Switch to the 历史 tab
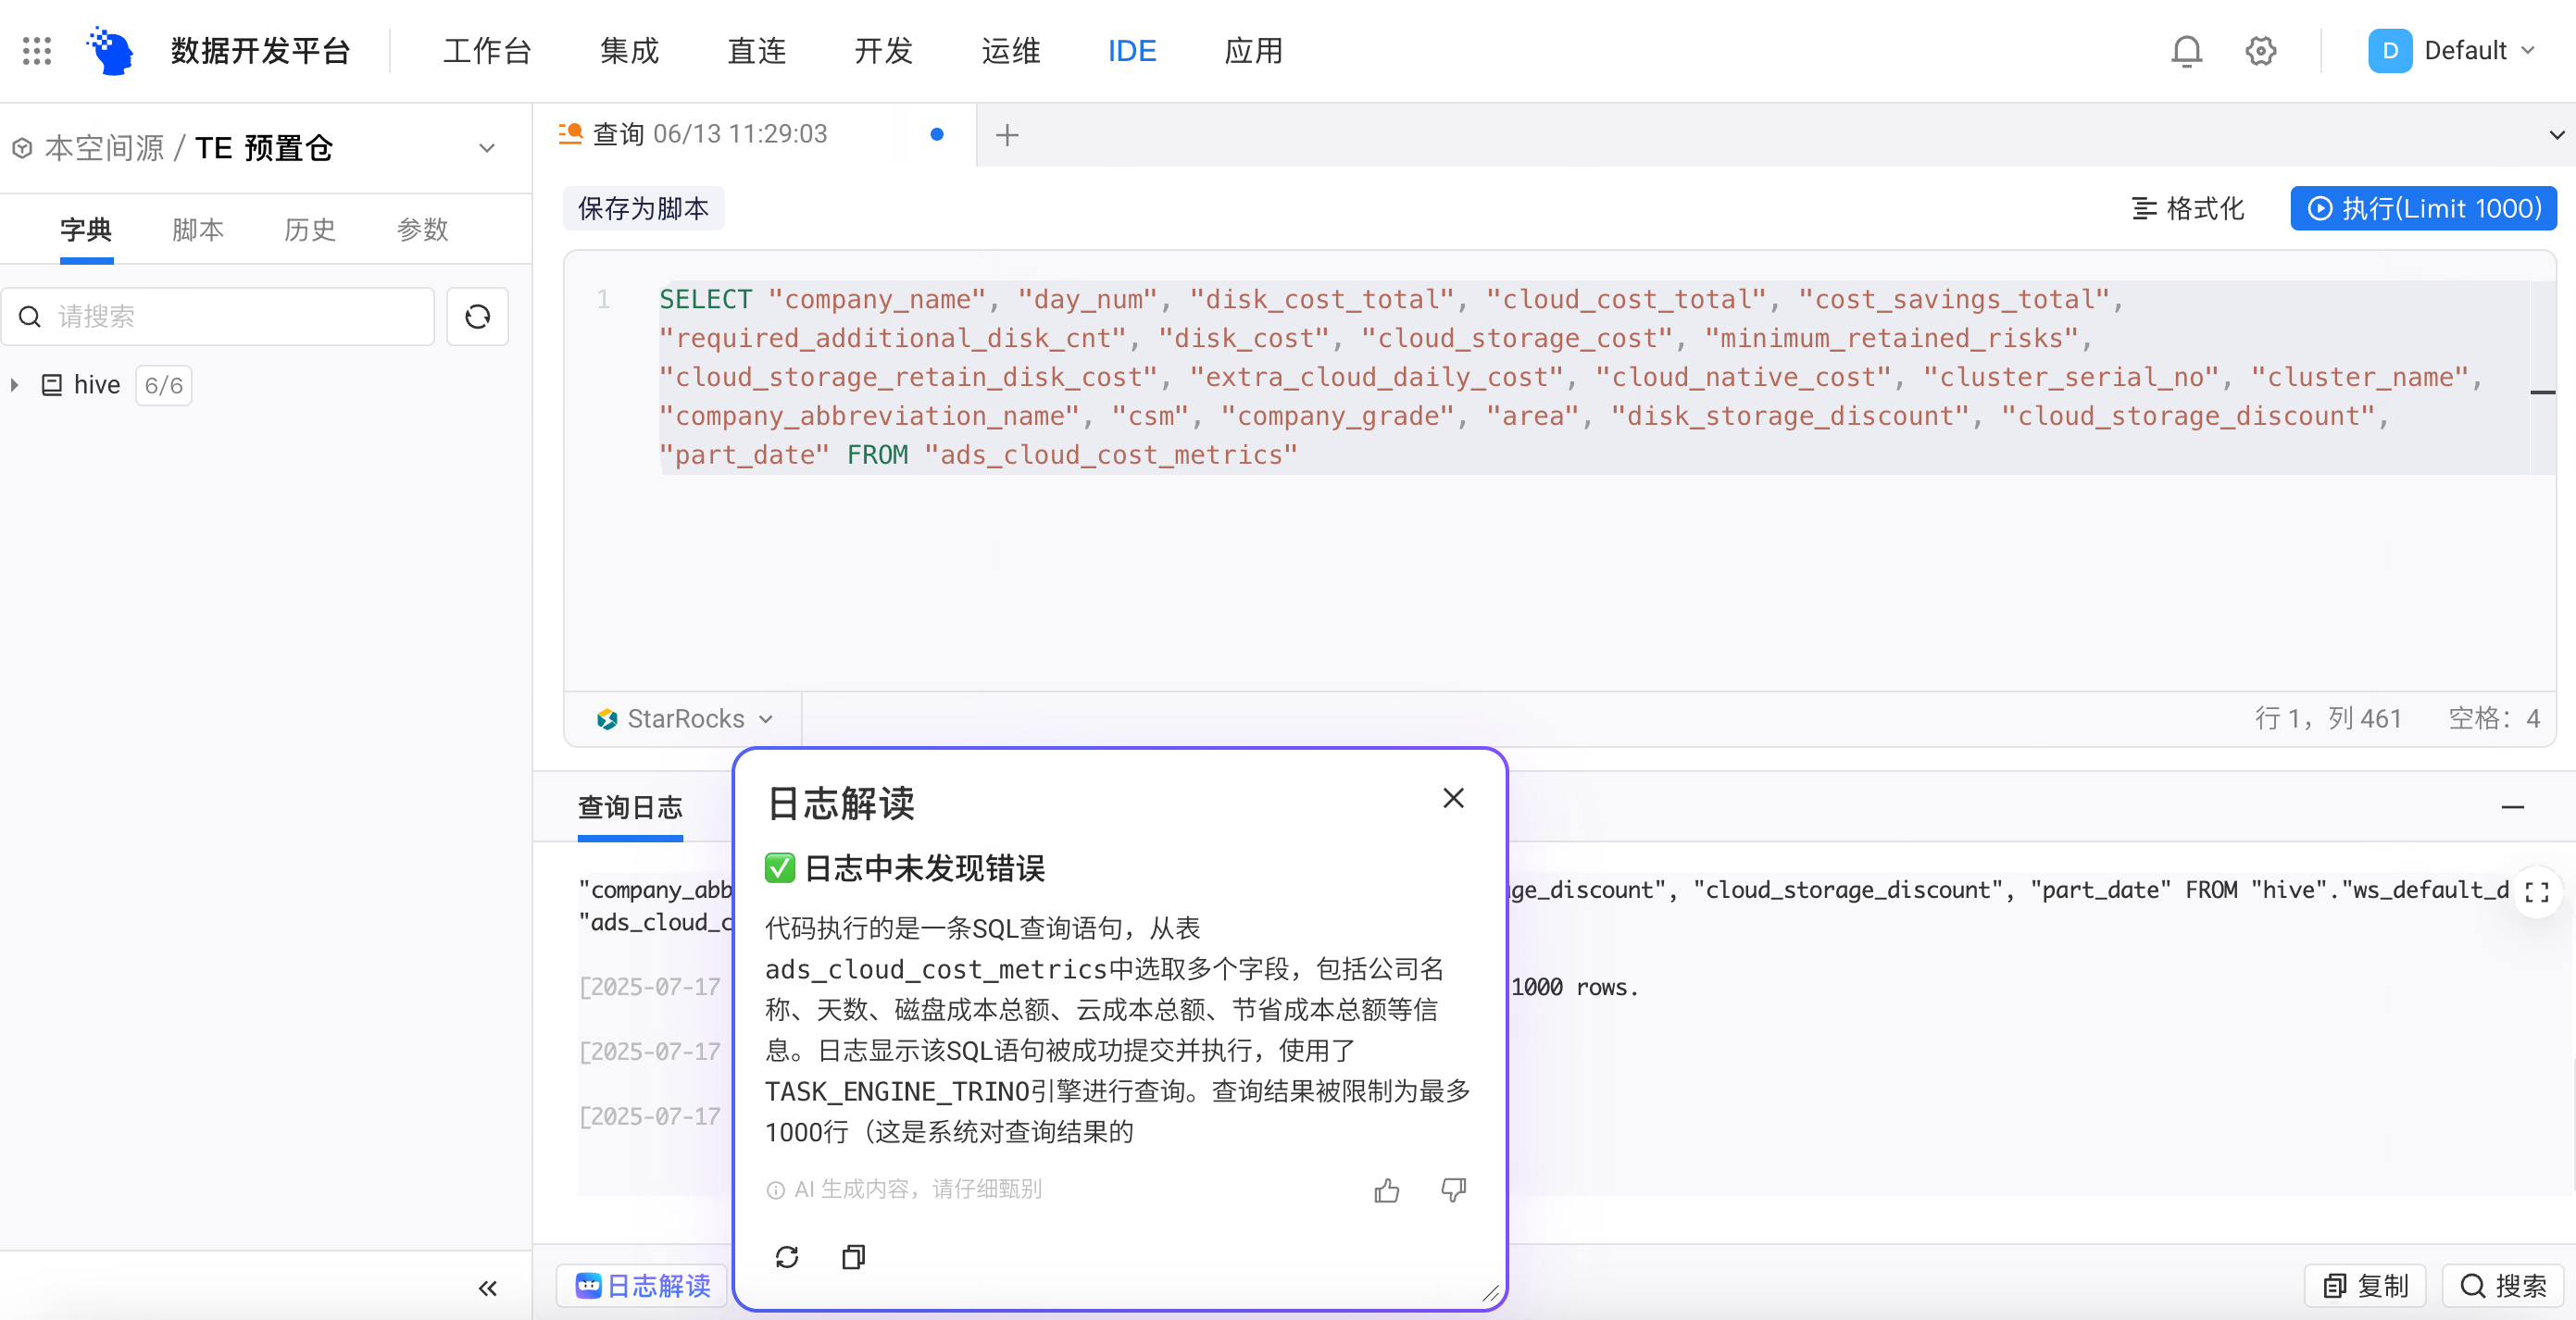This screenshot has width=2576, height=1320. 309,231
